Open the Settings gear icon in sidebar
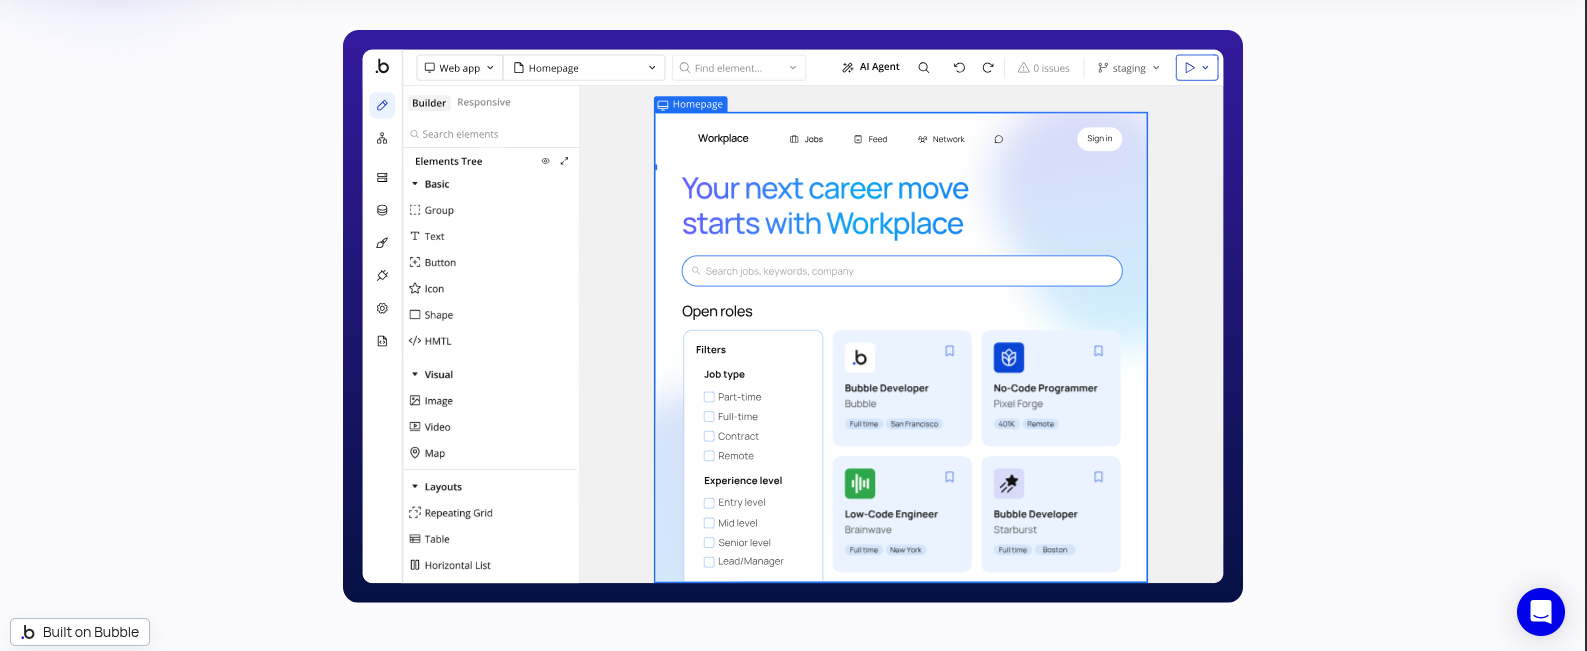 [x=382, y=309]
